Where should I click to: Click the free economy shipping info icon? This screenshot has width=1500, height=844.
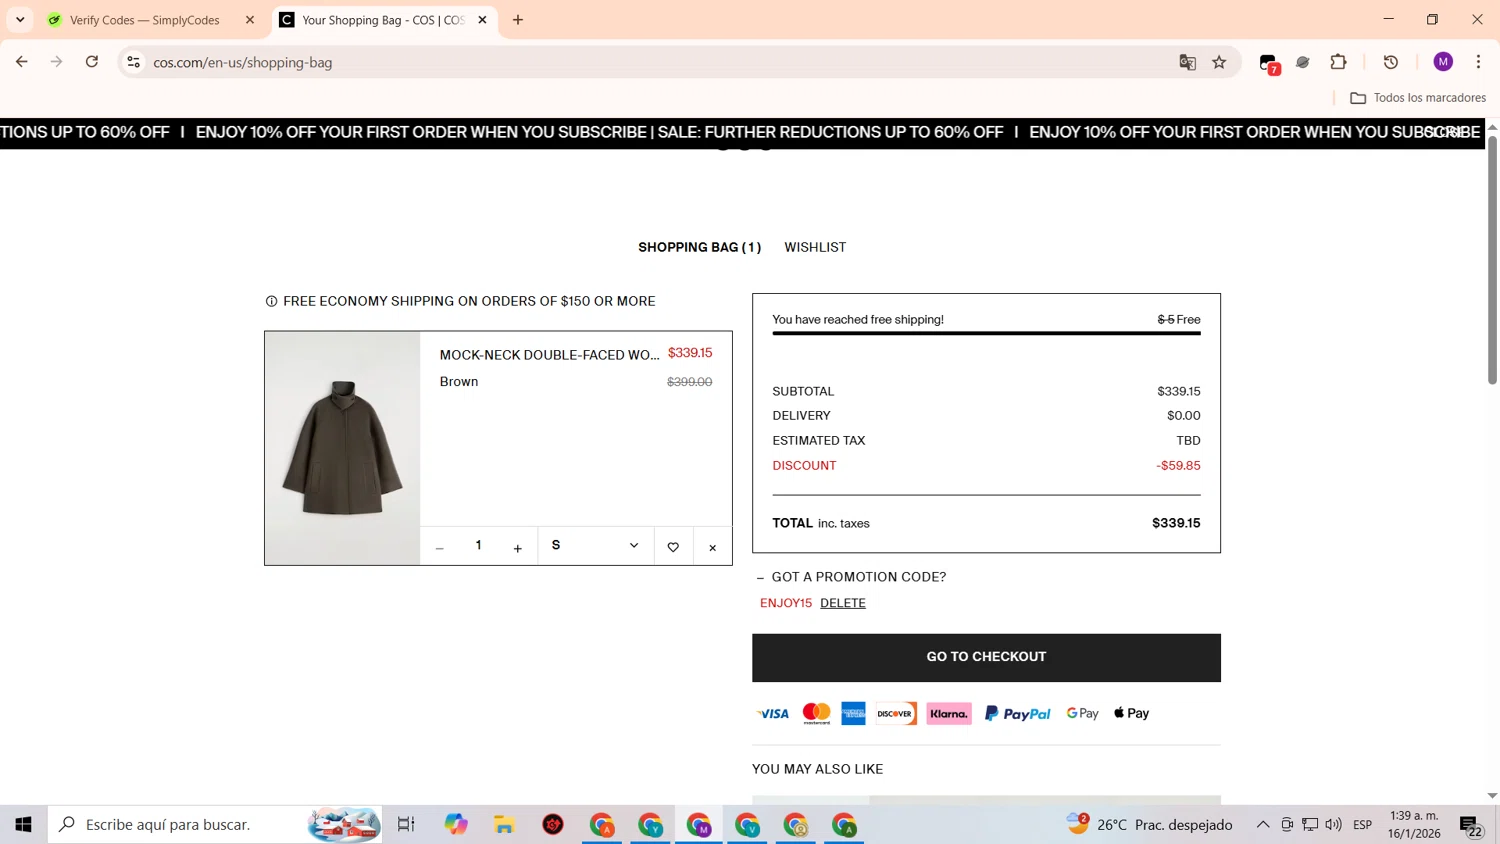click(x=271, y=301)
